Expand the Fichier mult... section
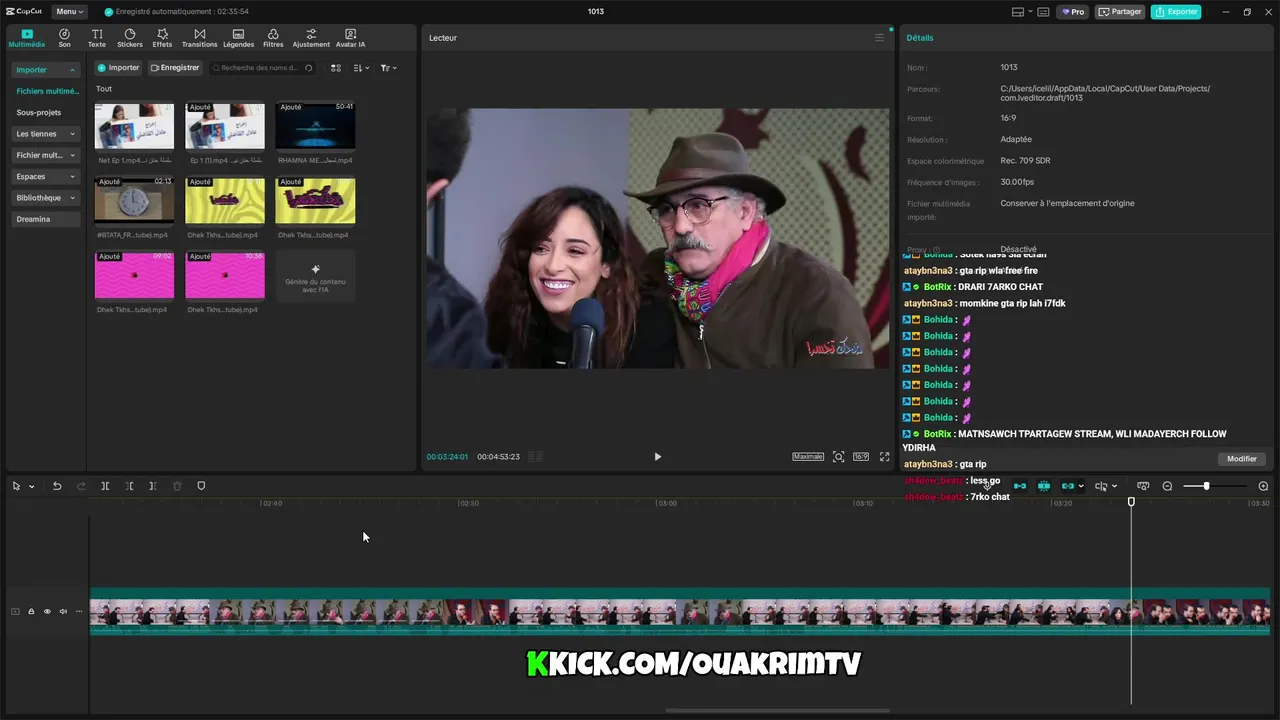Screen dimensions: 1280x720 click(46, 155)
